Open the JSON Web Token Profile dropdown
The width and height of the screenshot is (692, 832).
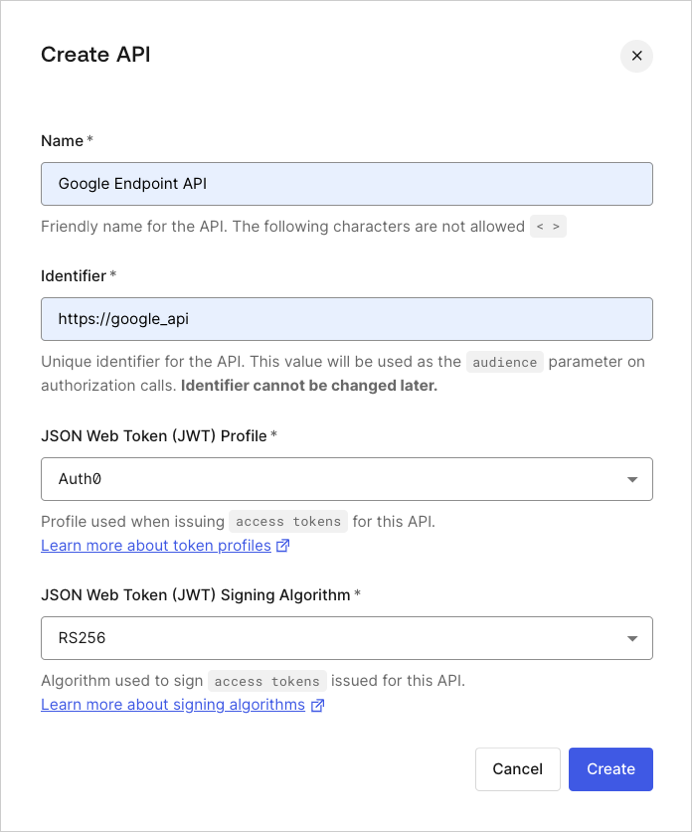coord(346,479)
